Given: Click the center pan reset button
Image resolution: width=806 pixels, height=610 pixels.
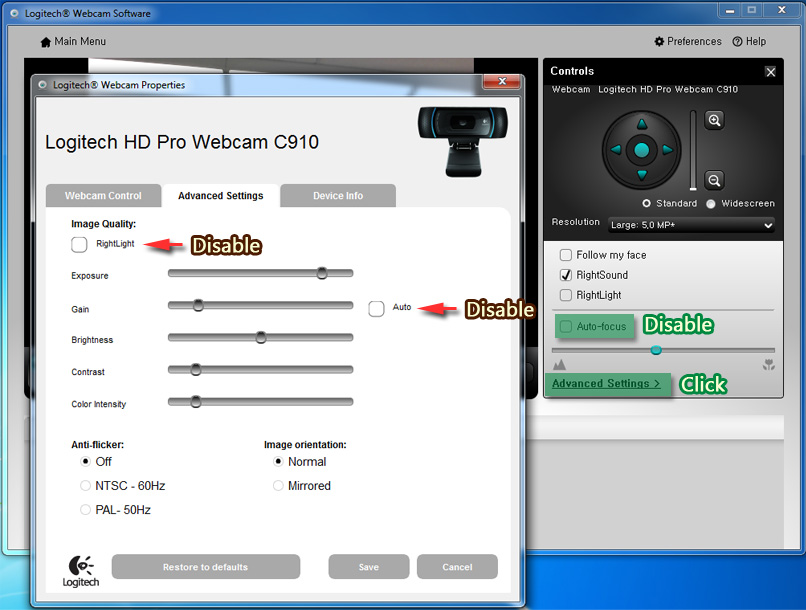Looking at the screenshot, I should [642, 150].
